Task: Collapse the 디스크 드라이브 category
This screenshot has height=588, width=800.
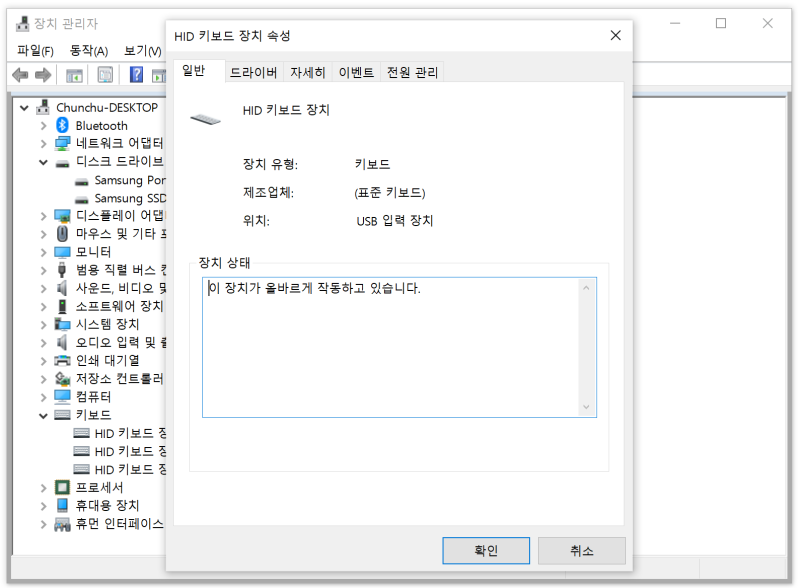Action: pos(43,163)
